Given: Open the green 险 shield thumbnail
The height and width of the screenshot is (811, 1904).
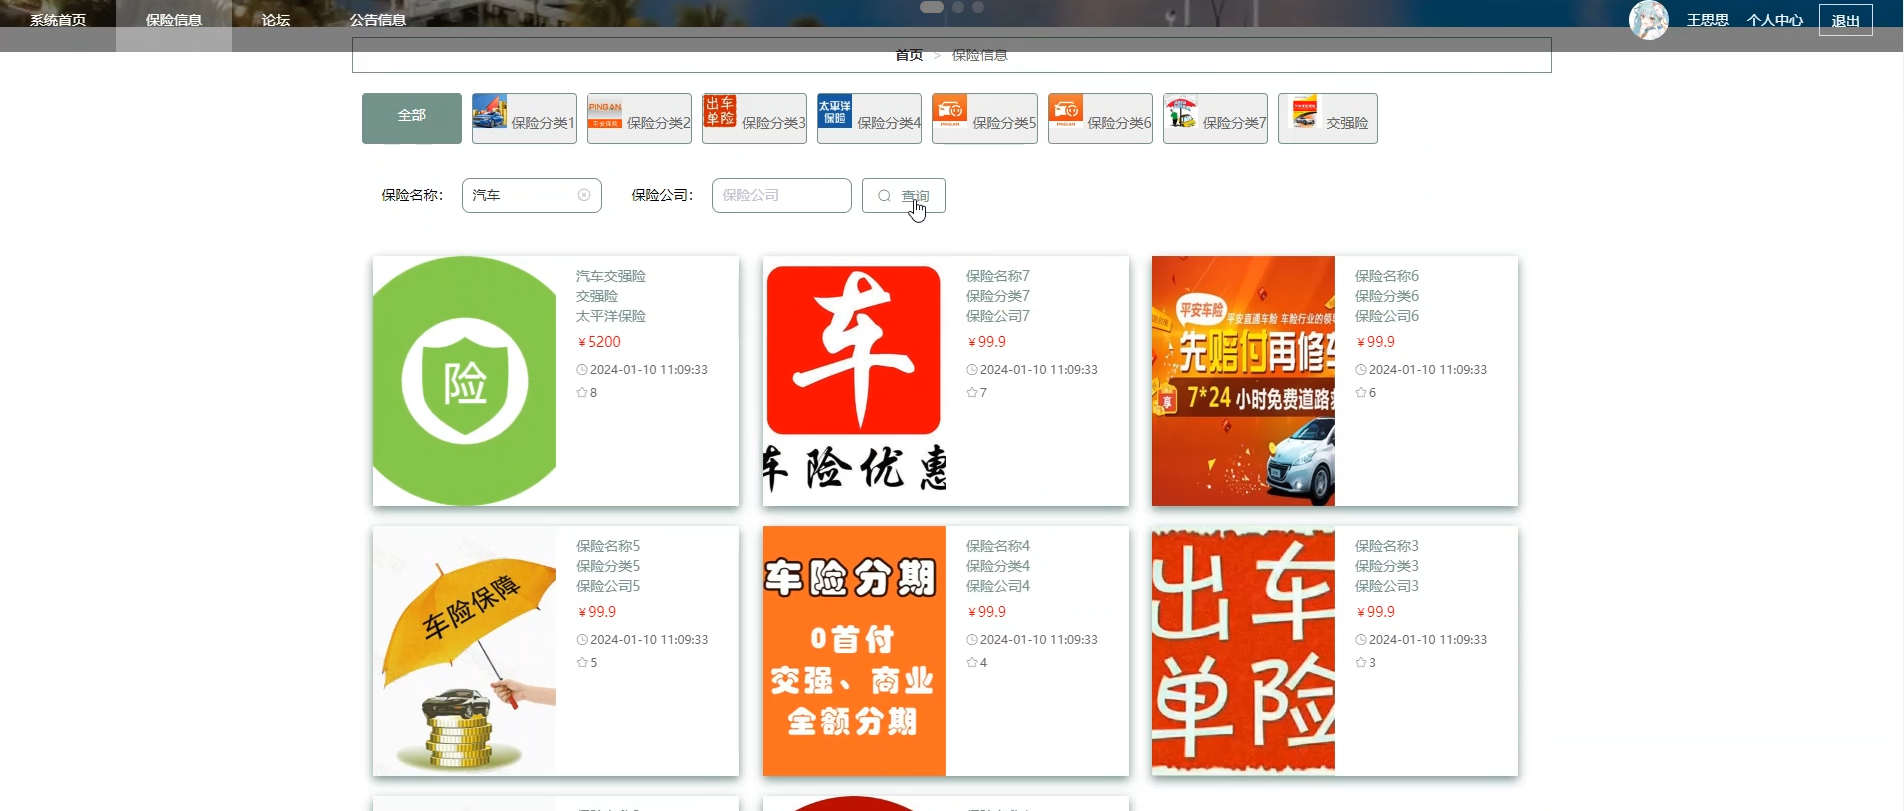Looking at the screenshot, I should click(x=464, y=381).
